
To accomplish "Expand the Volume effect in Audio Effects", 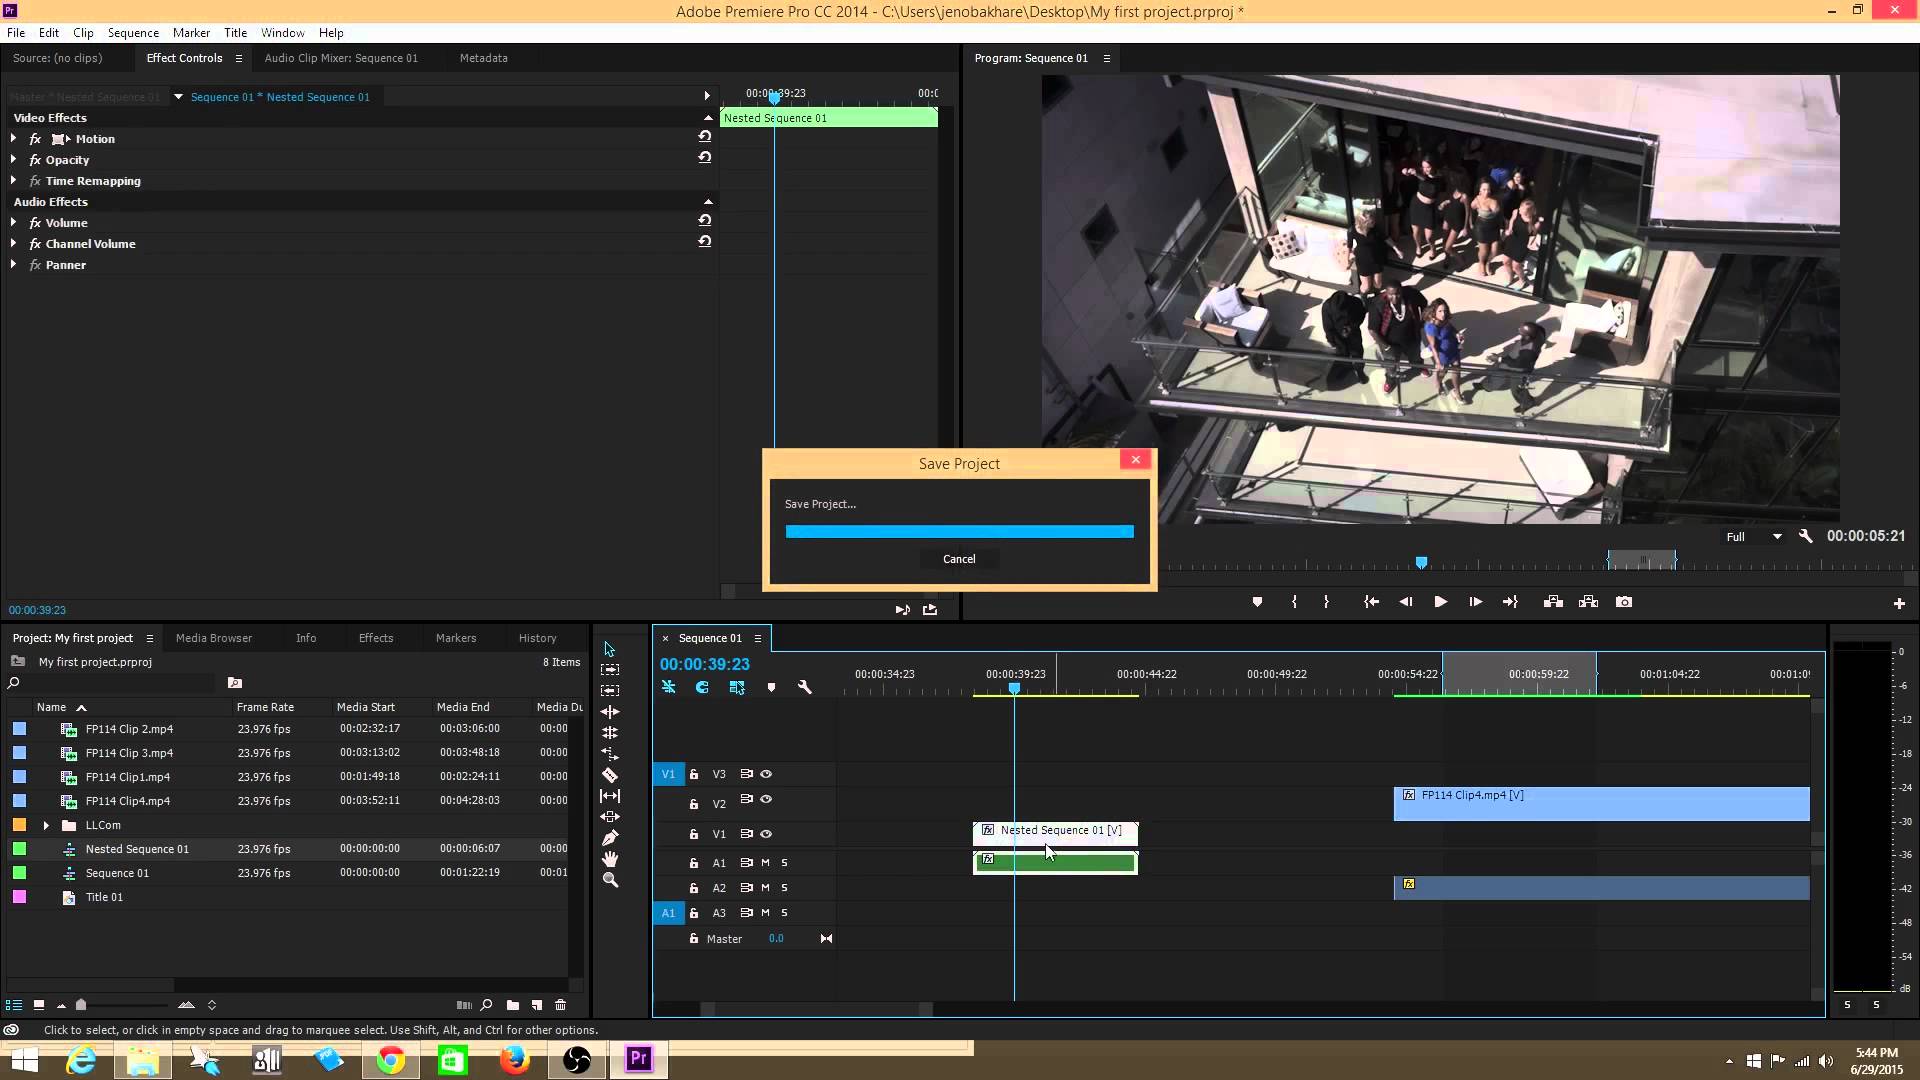I will click(13, 222).
